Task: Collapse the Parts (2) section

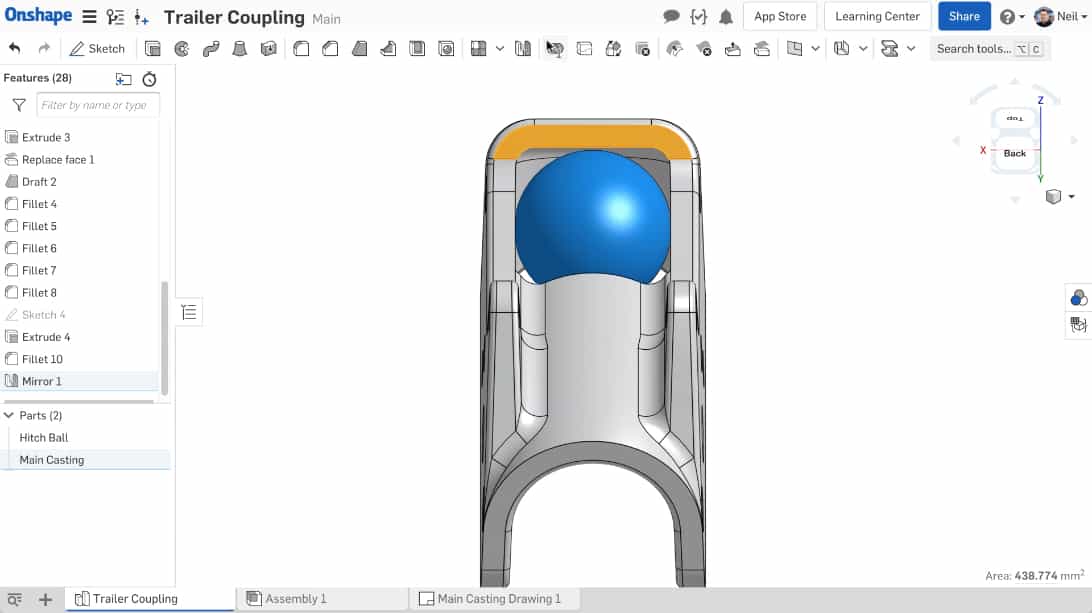Action: click(x=9, y=415)
